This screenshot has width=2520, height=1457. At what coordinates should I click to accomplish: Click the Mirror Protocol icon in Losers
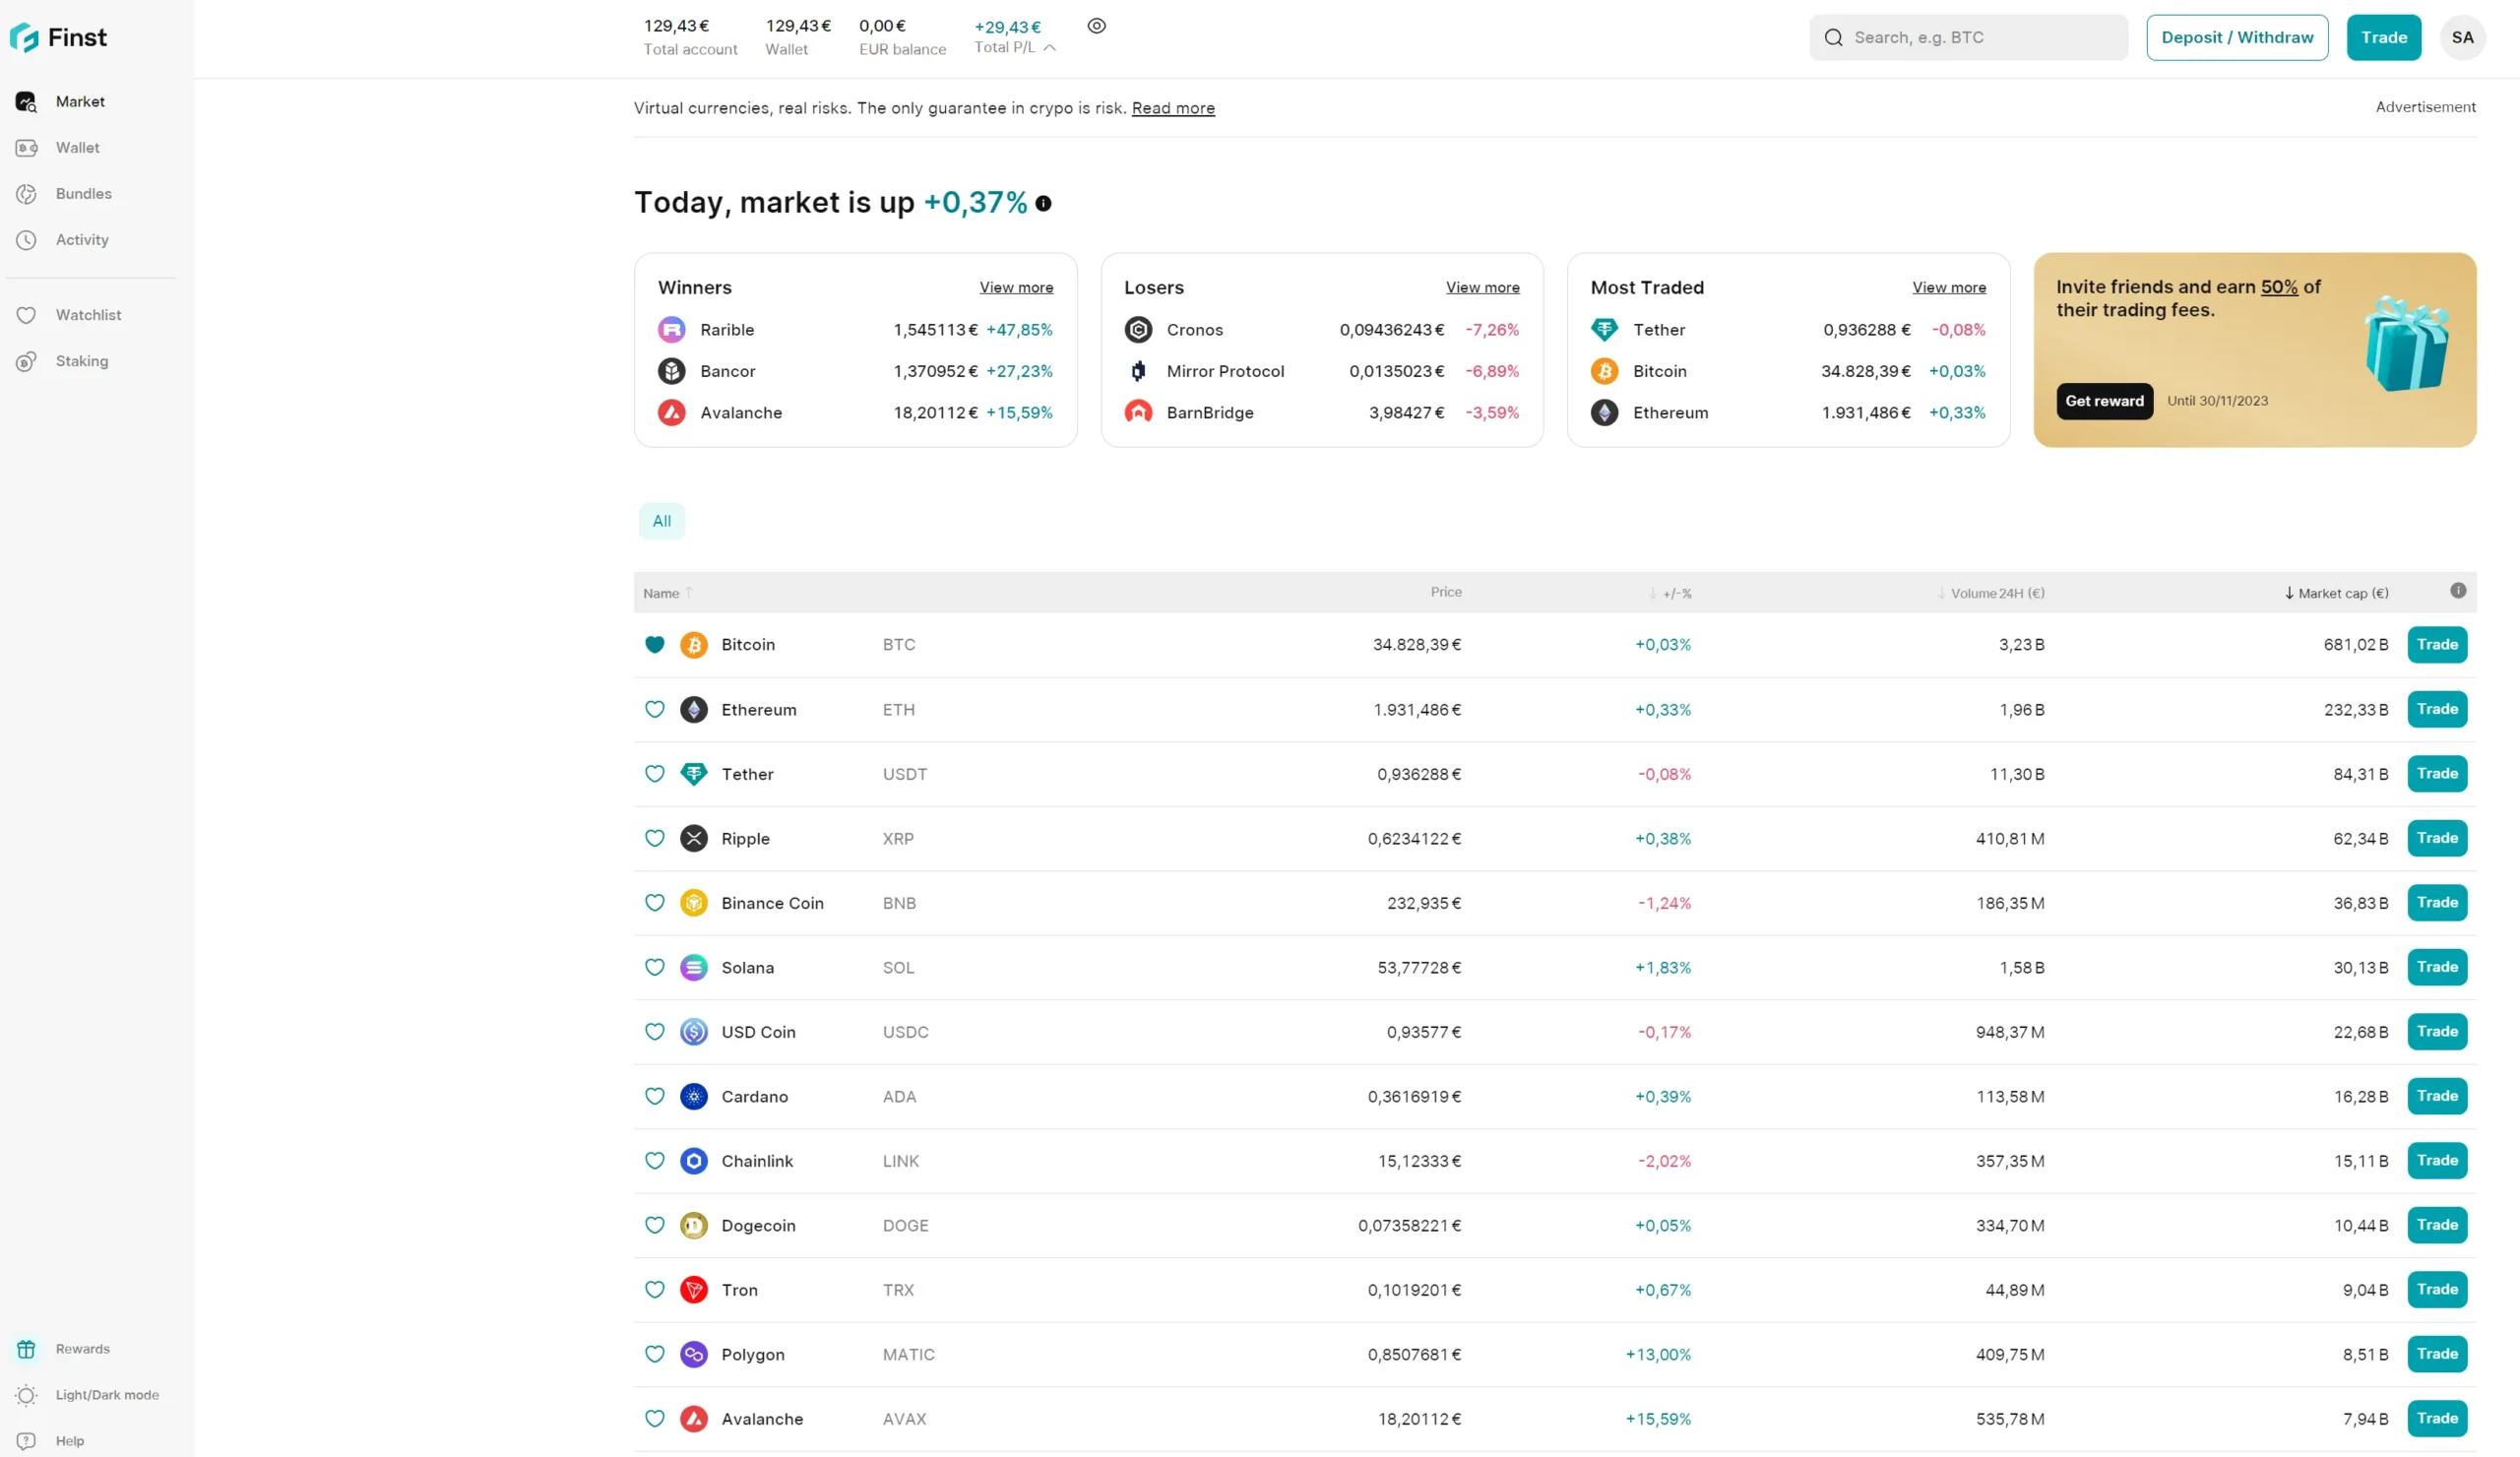click(1138, 371)
